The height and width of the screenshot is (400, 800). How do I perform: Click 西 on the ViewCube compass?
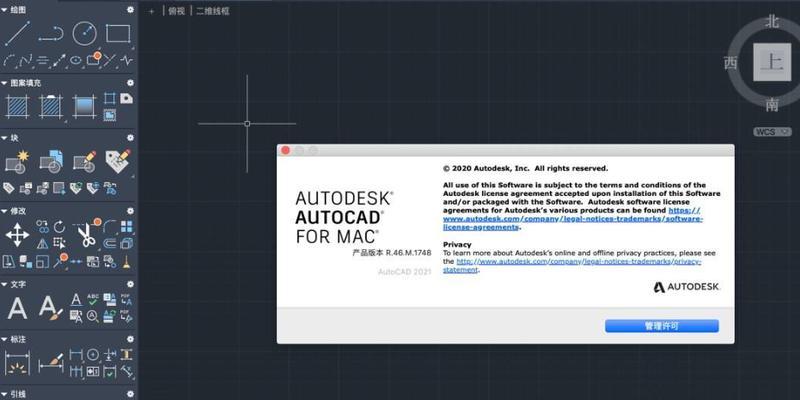731,63
